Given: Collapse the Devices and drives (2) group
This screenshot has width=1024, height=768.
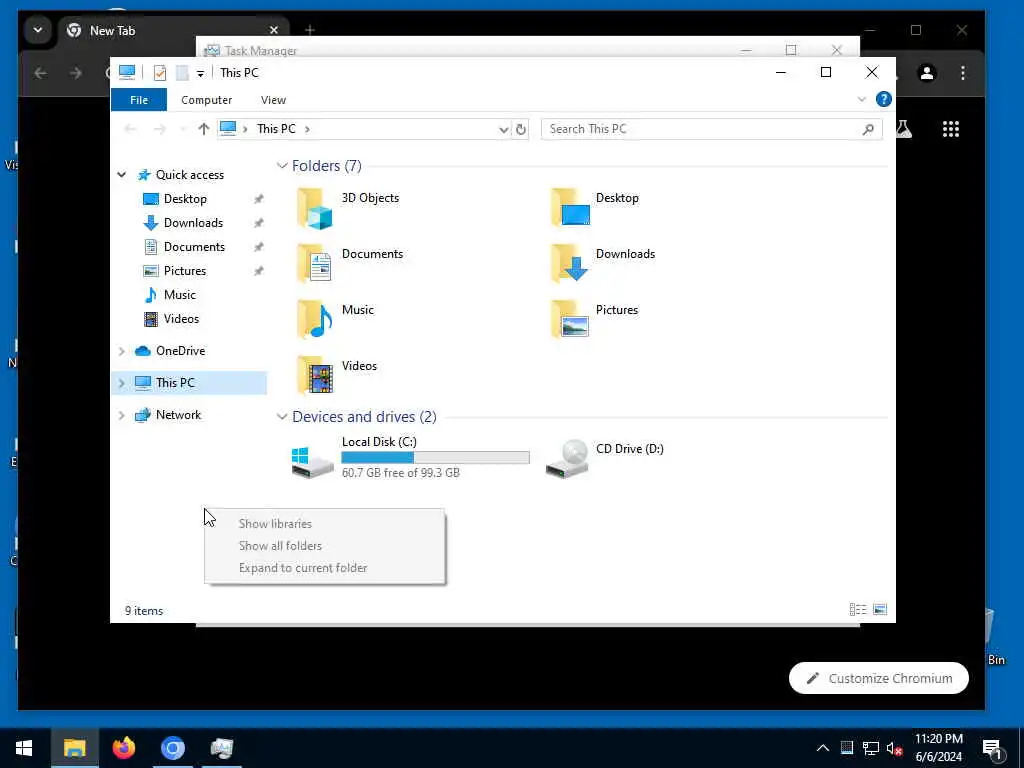Looking at the screenshot, I should (282, 417).
